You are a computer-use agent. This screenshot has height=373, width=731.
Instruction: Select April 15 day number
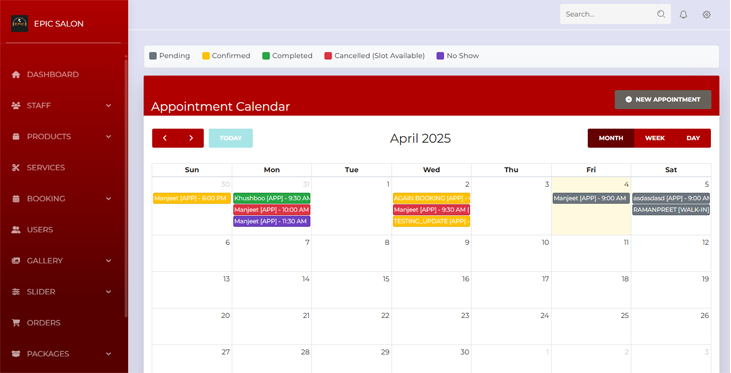click(386, 279)
